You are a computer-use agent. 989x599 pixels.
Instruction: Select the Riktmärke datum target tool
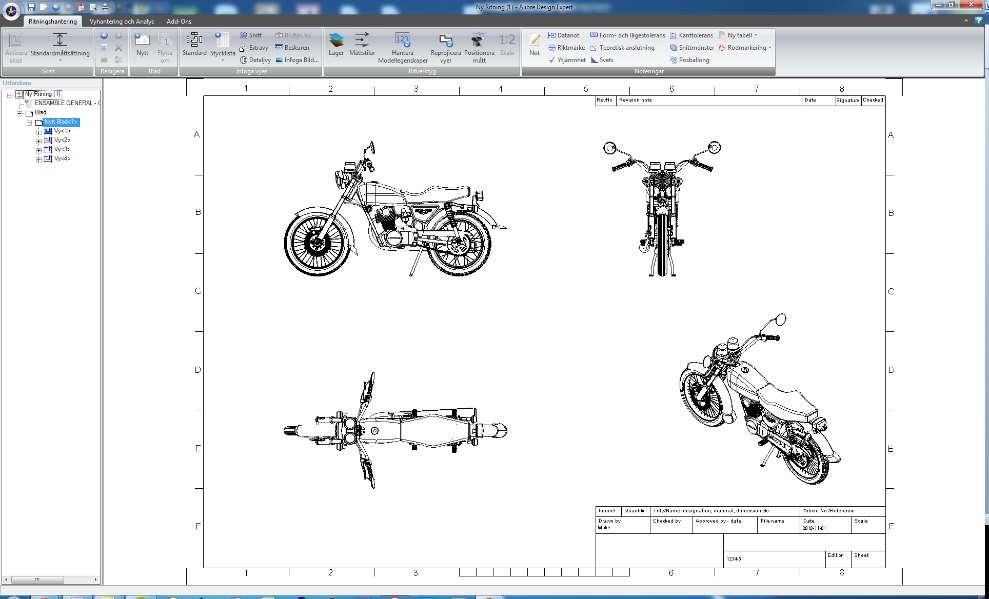tap(566, 48)
